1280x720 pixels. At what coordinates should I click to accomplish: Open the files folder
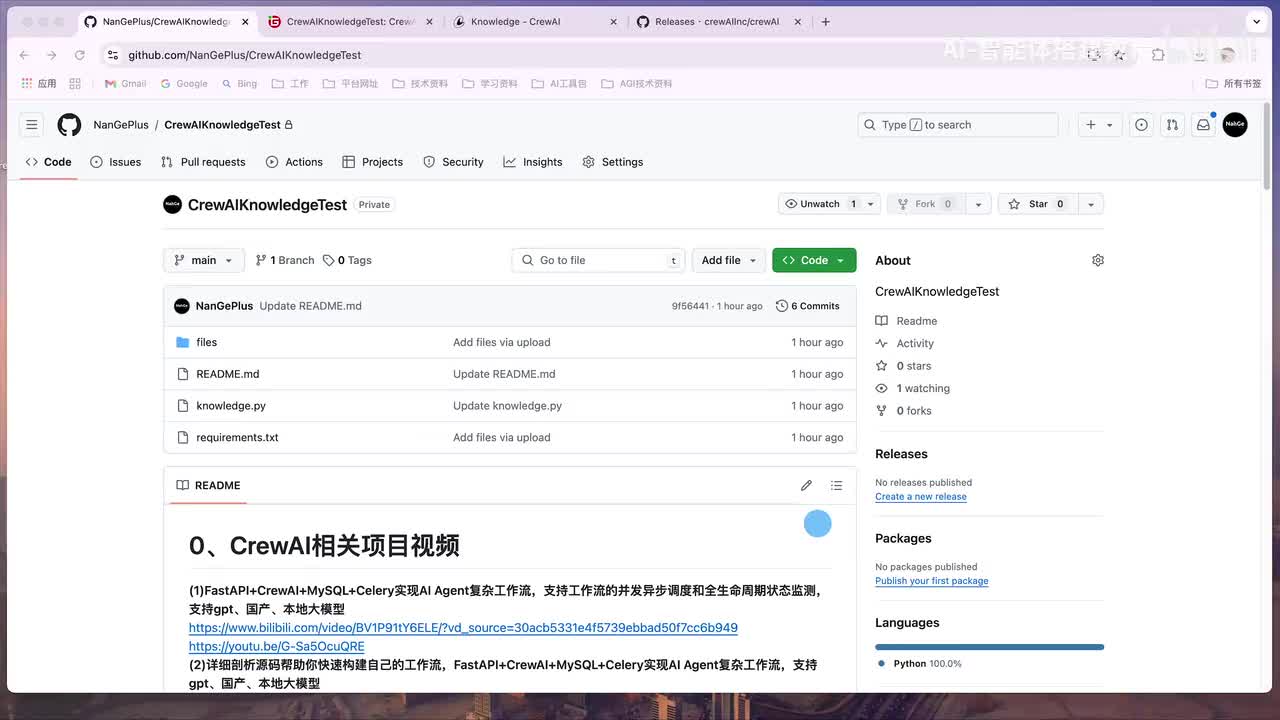[x=207, y=342]
